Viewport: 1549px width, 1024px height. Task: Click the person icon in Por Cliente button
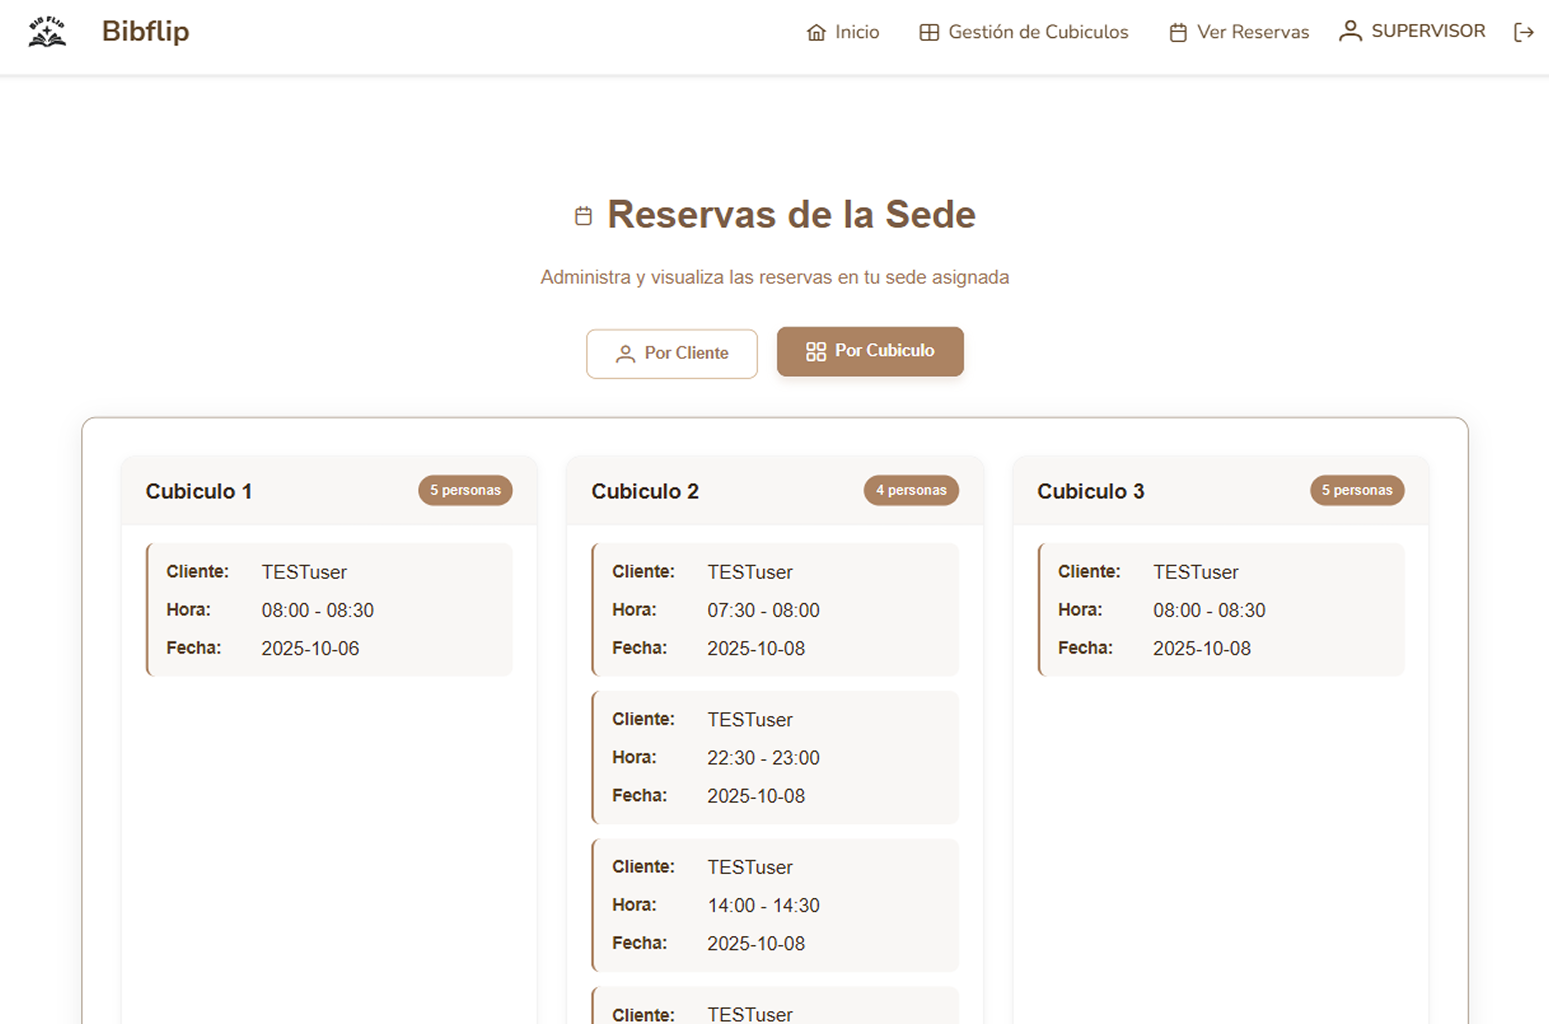[x=625, y=354]
